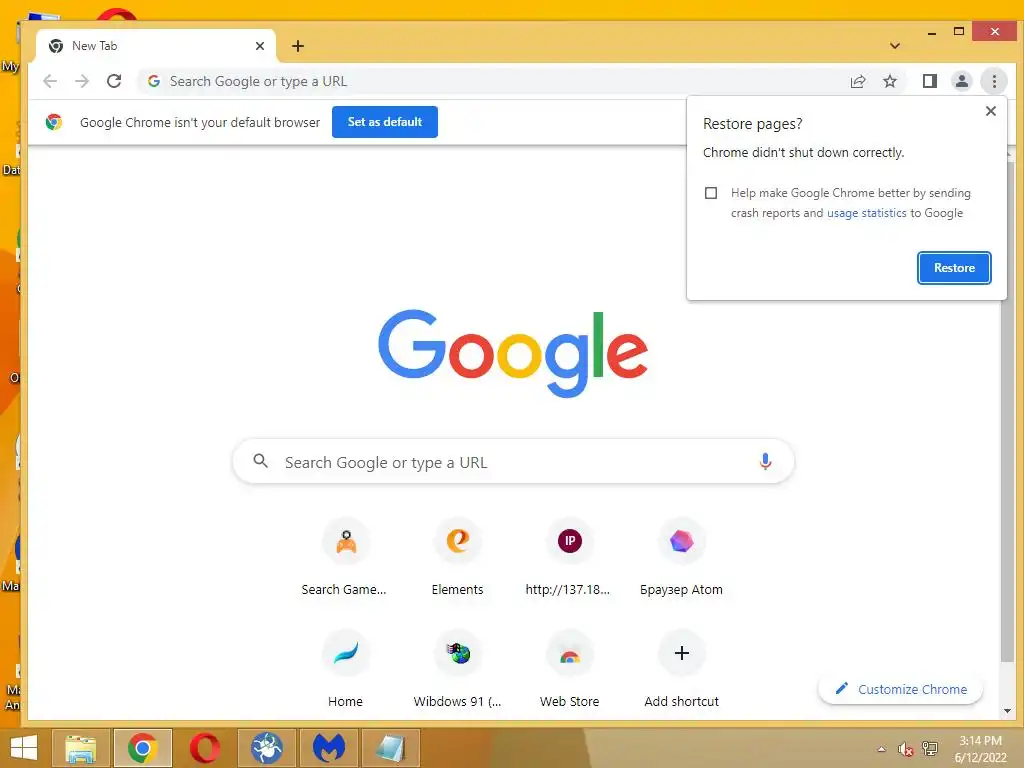Reload the page with the refresh icon
The image size is (1024, 768).
(114, 81)
